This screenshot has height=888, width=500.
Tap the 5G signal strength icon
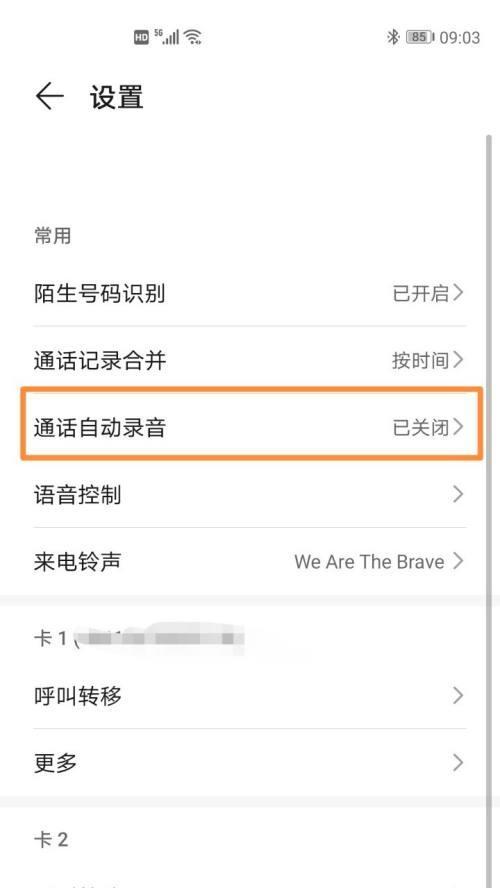(166, 37)
